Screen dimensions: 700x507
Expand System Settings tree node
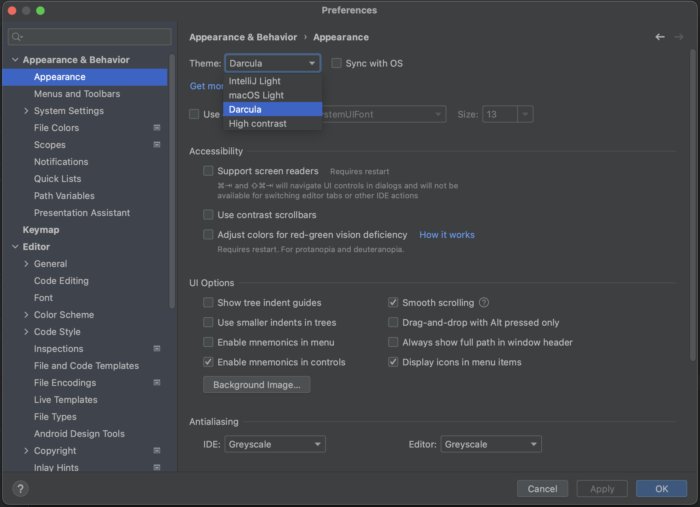coord(26,111)
